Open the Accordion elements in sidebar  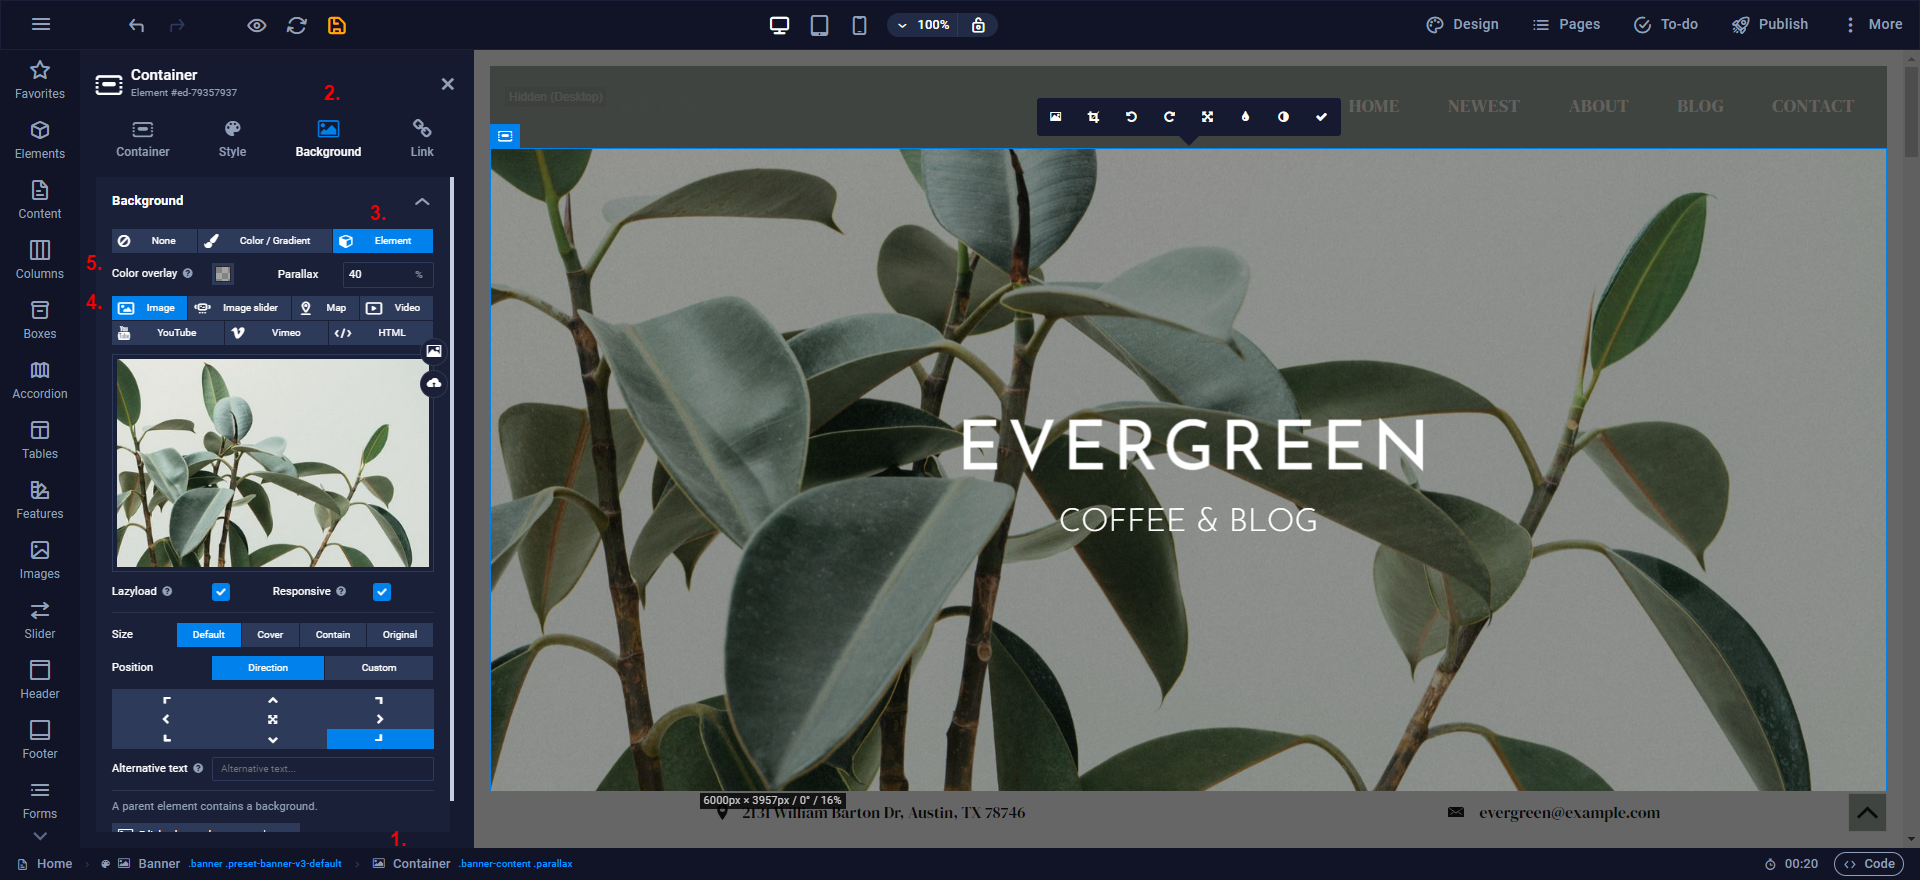coord(40,380)
